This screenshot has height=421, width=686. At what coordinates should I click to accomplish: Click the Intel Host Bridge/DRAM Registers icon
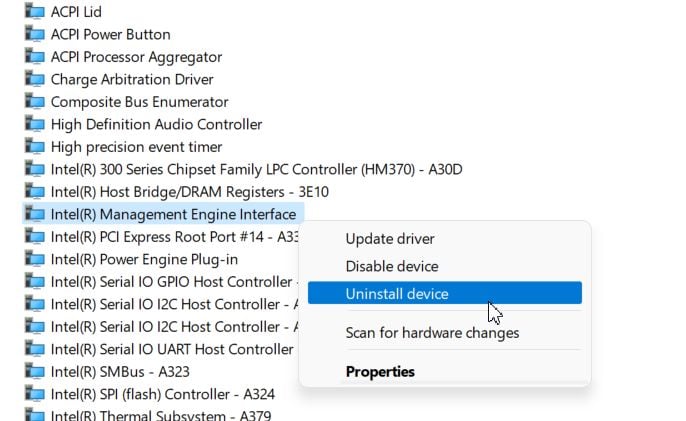click(35, 191)
